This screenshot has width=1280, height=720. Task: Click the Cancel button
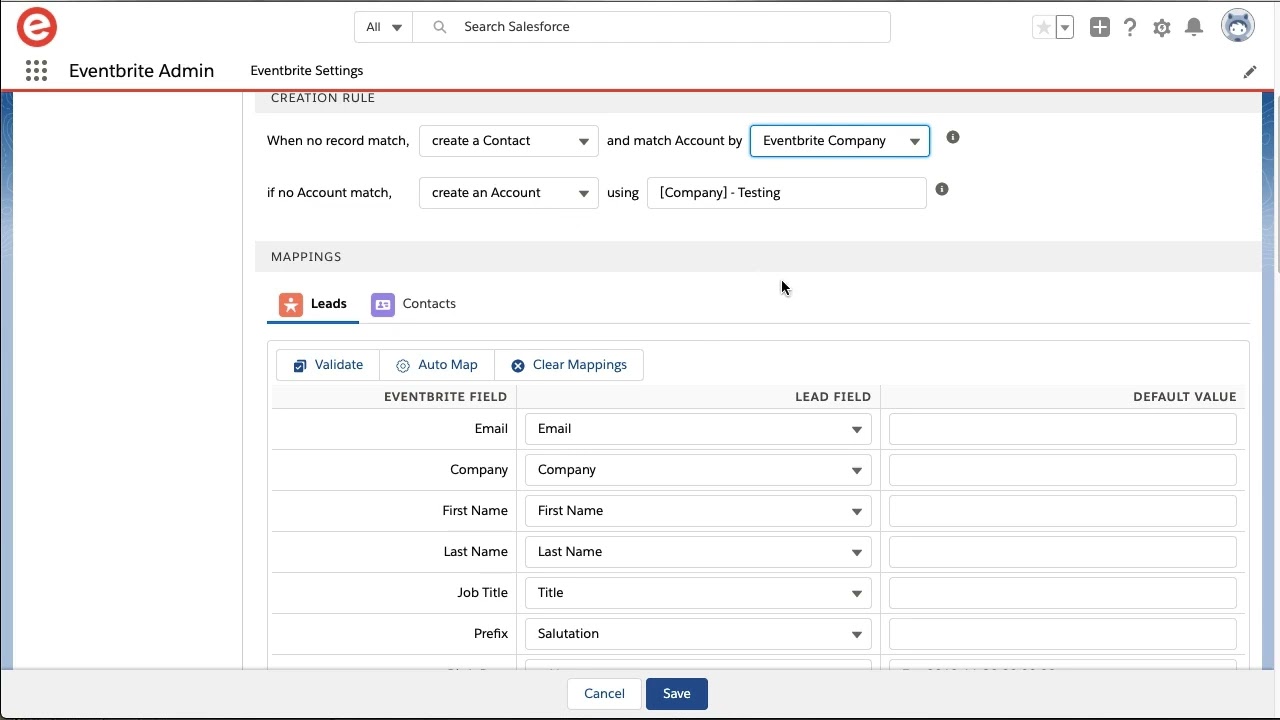[604, 694]
